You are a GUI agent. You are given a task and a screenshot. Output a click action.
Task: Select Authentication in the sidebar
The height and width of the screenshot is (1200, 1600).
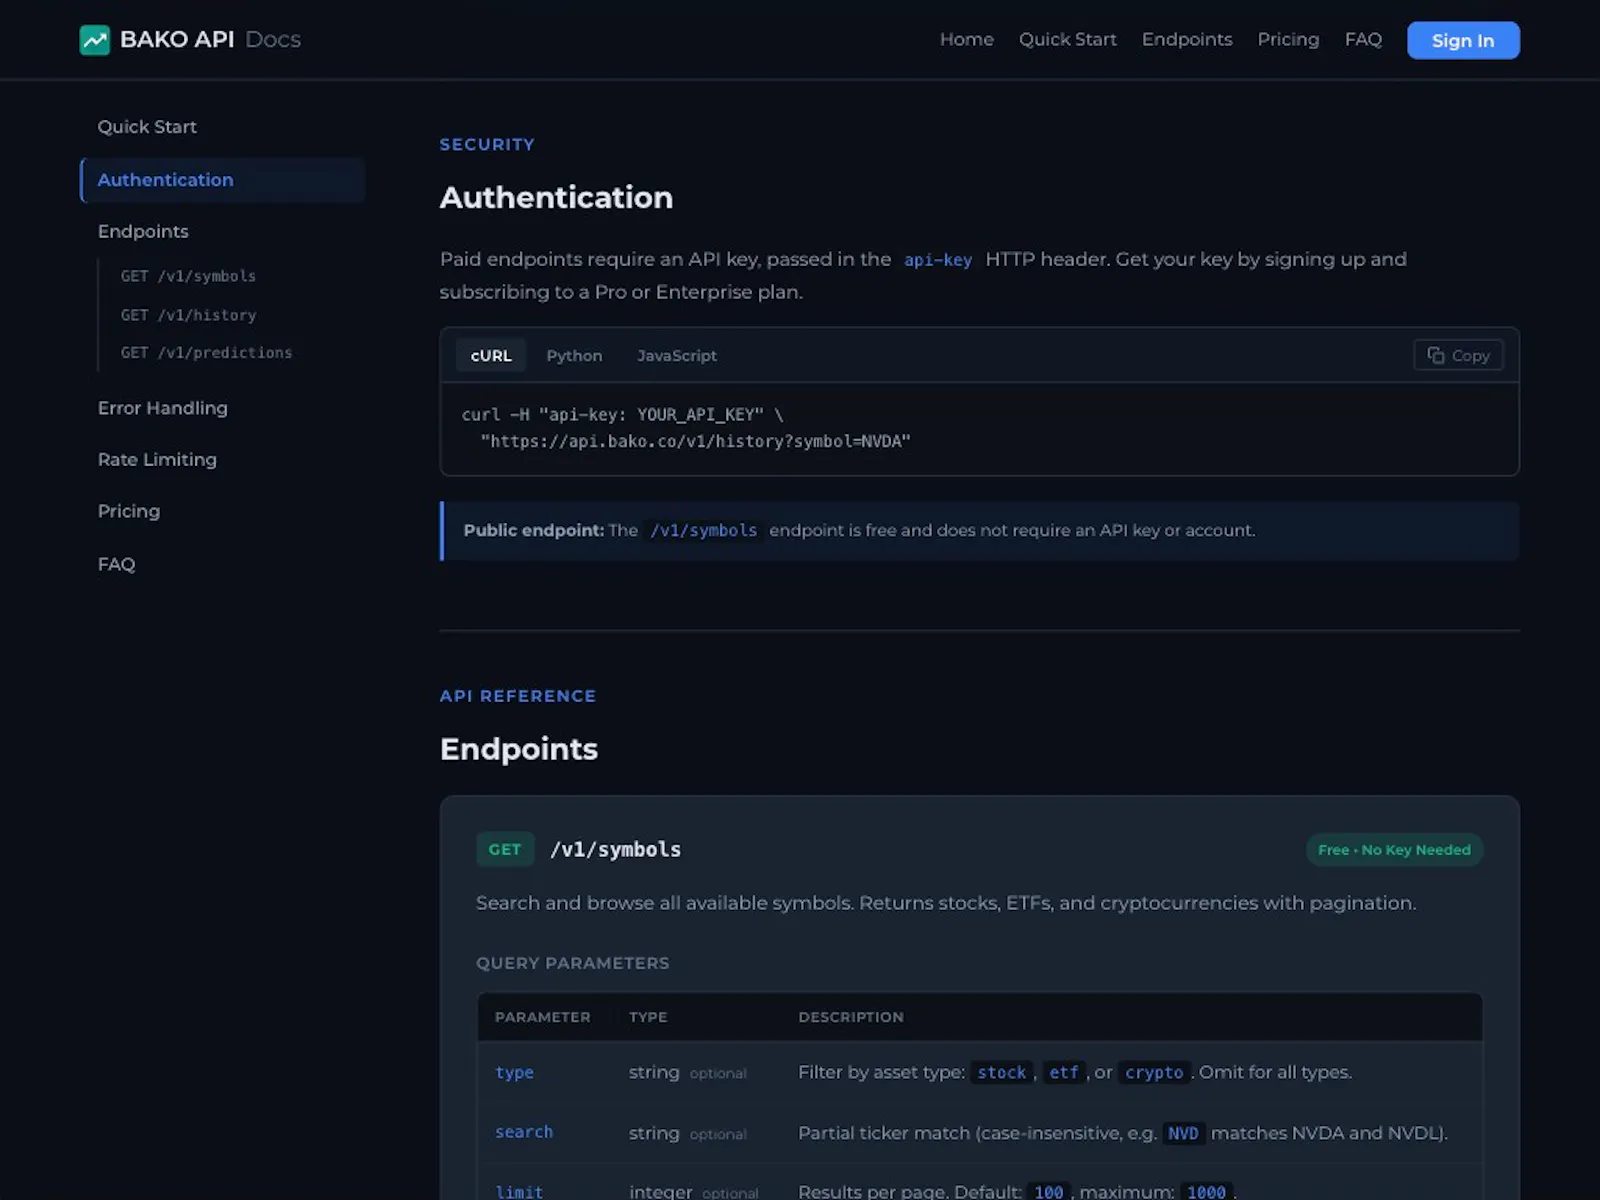pyautogui.click(x=222, y=180)
